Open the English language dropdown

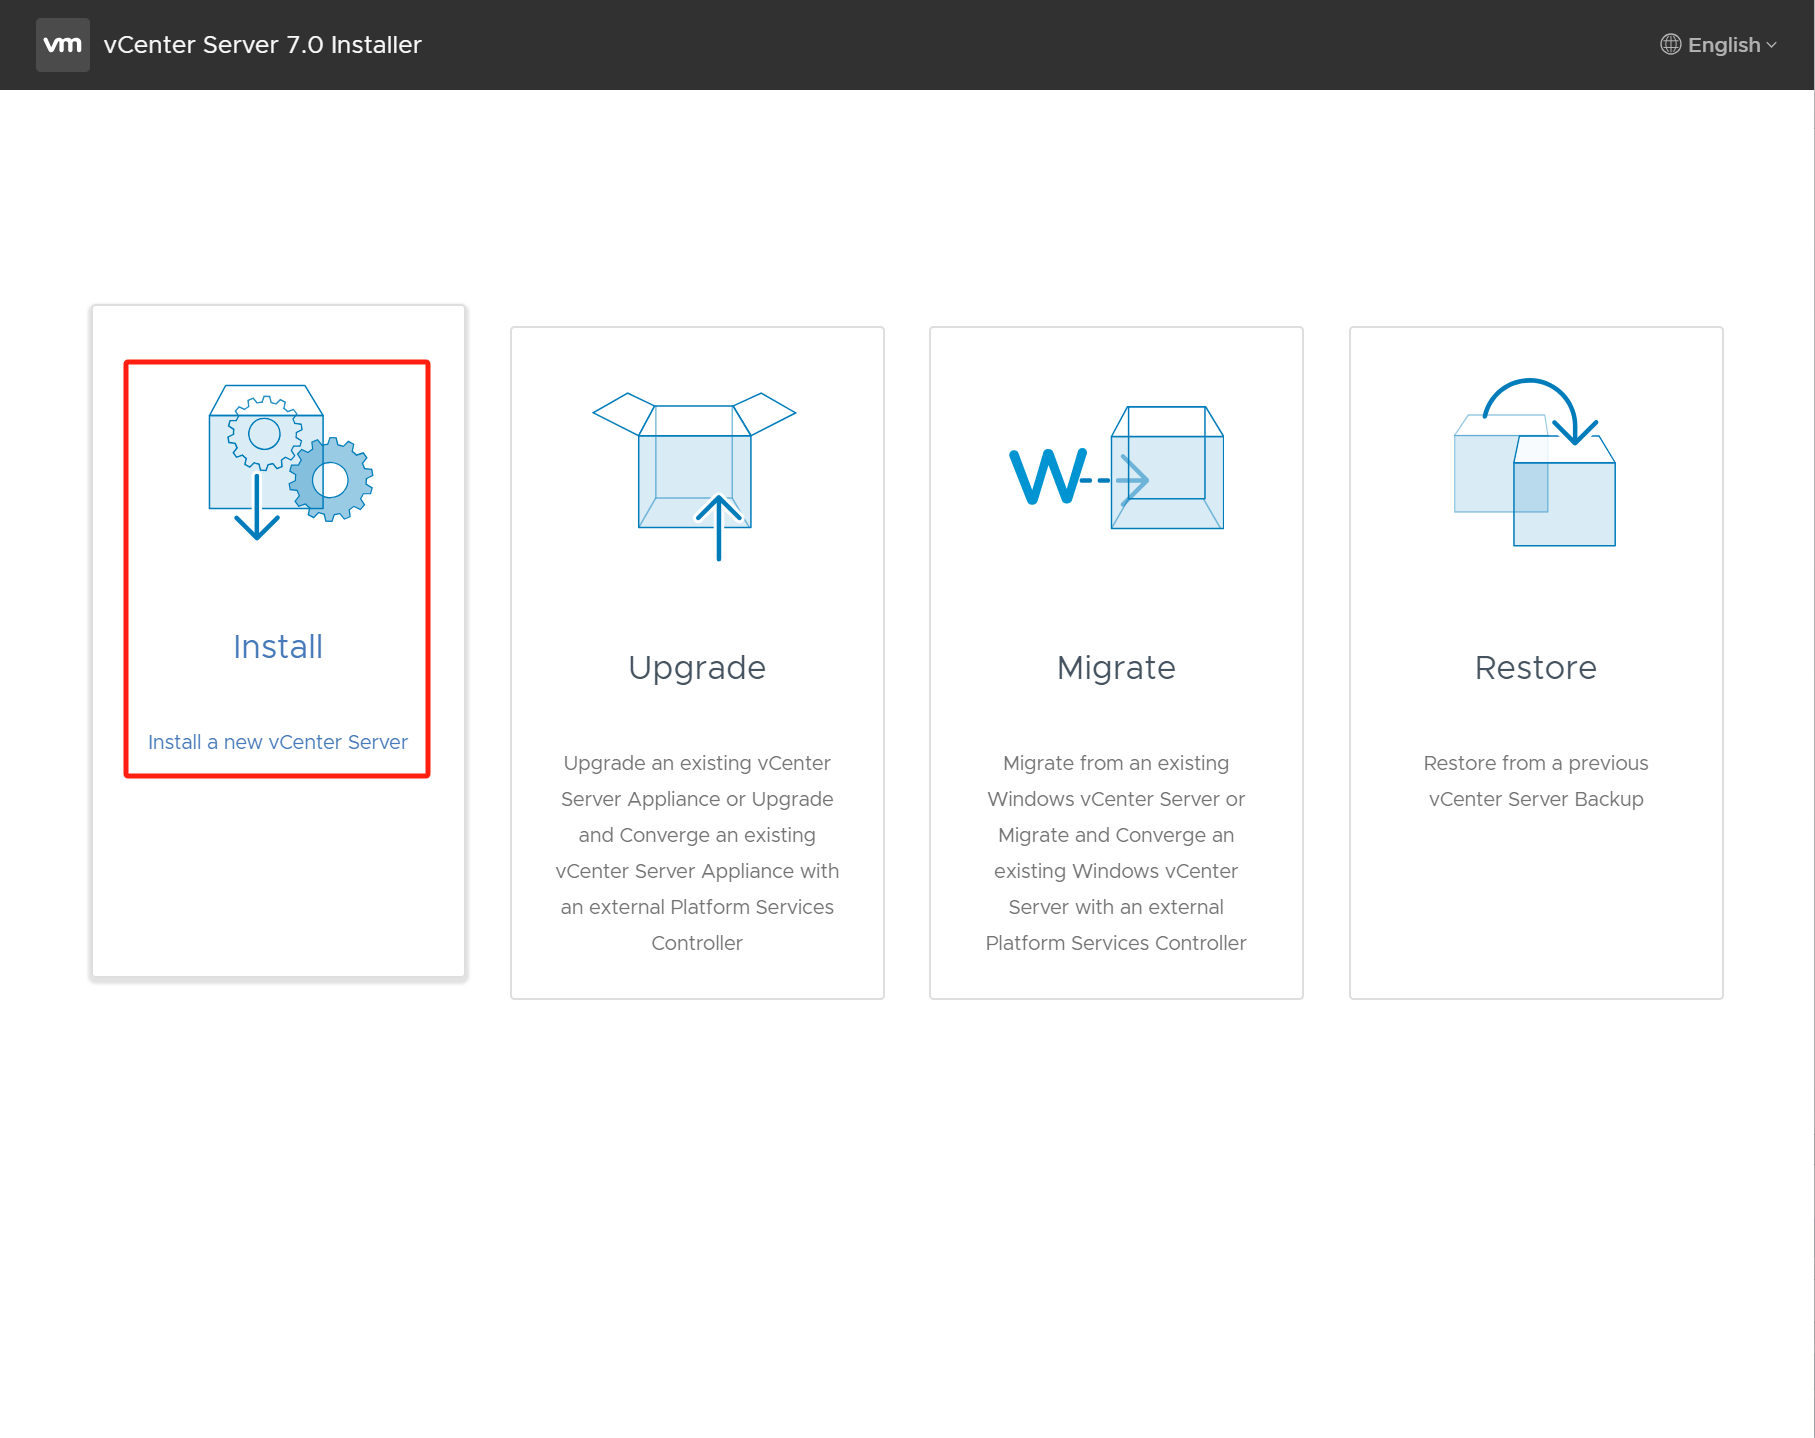click(1719, 45)
